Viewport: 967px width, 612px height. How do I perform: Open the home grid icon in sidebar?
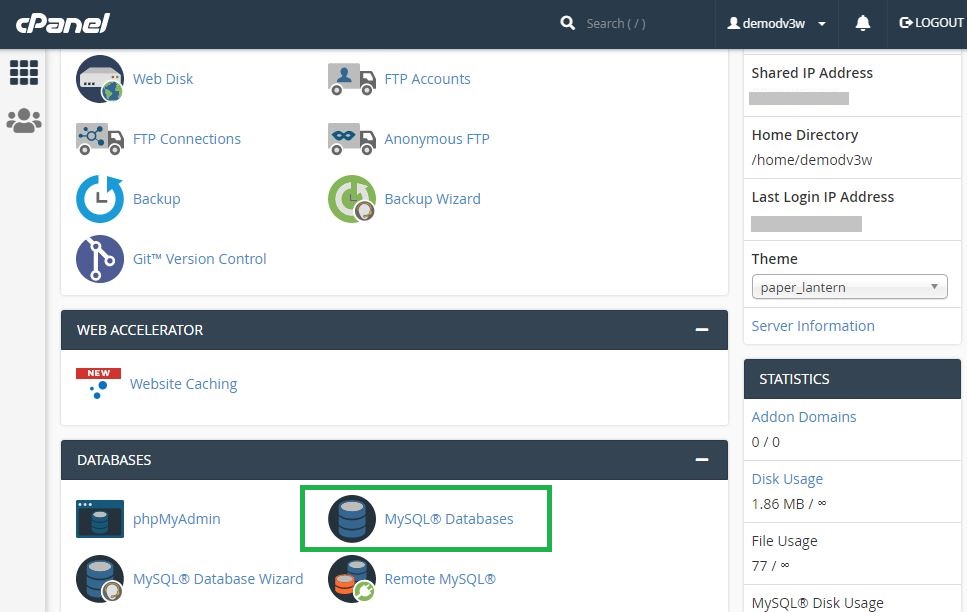tap(24, 73)
